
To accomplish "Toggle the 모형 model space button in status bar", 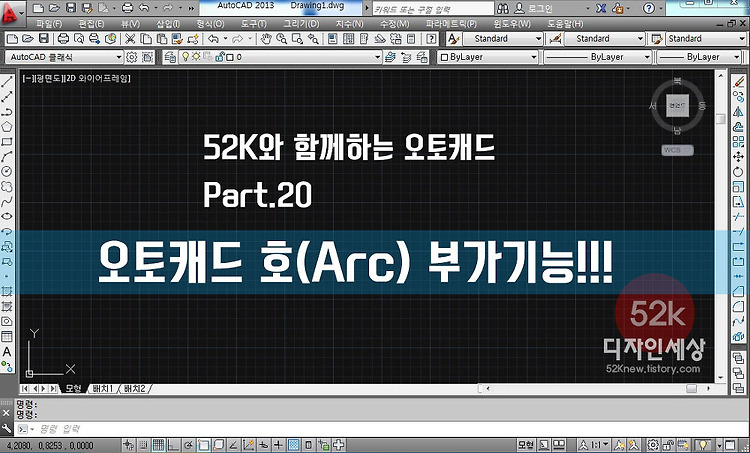I will pos(525,445).
